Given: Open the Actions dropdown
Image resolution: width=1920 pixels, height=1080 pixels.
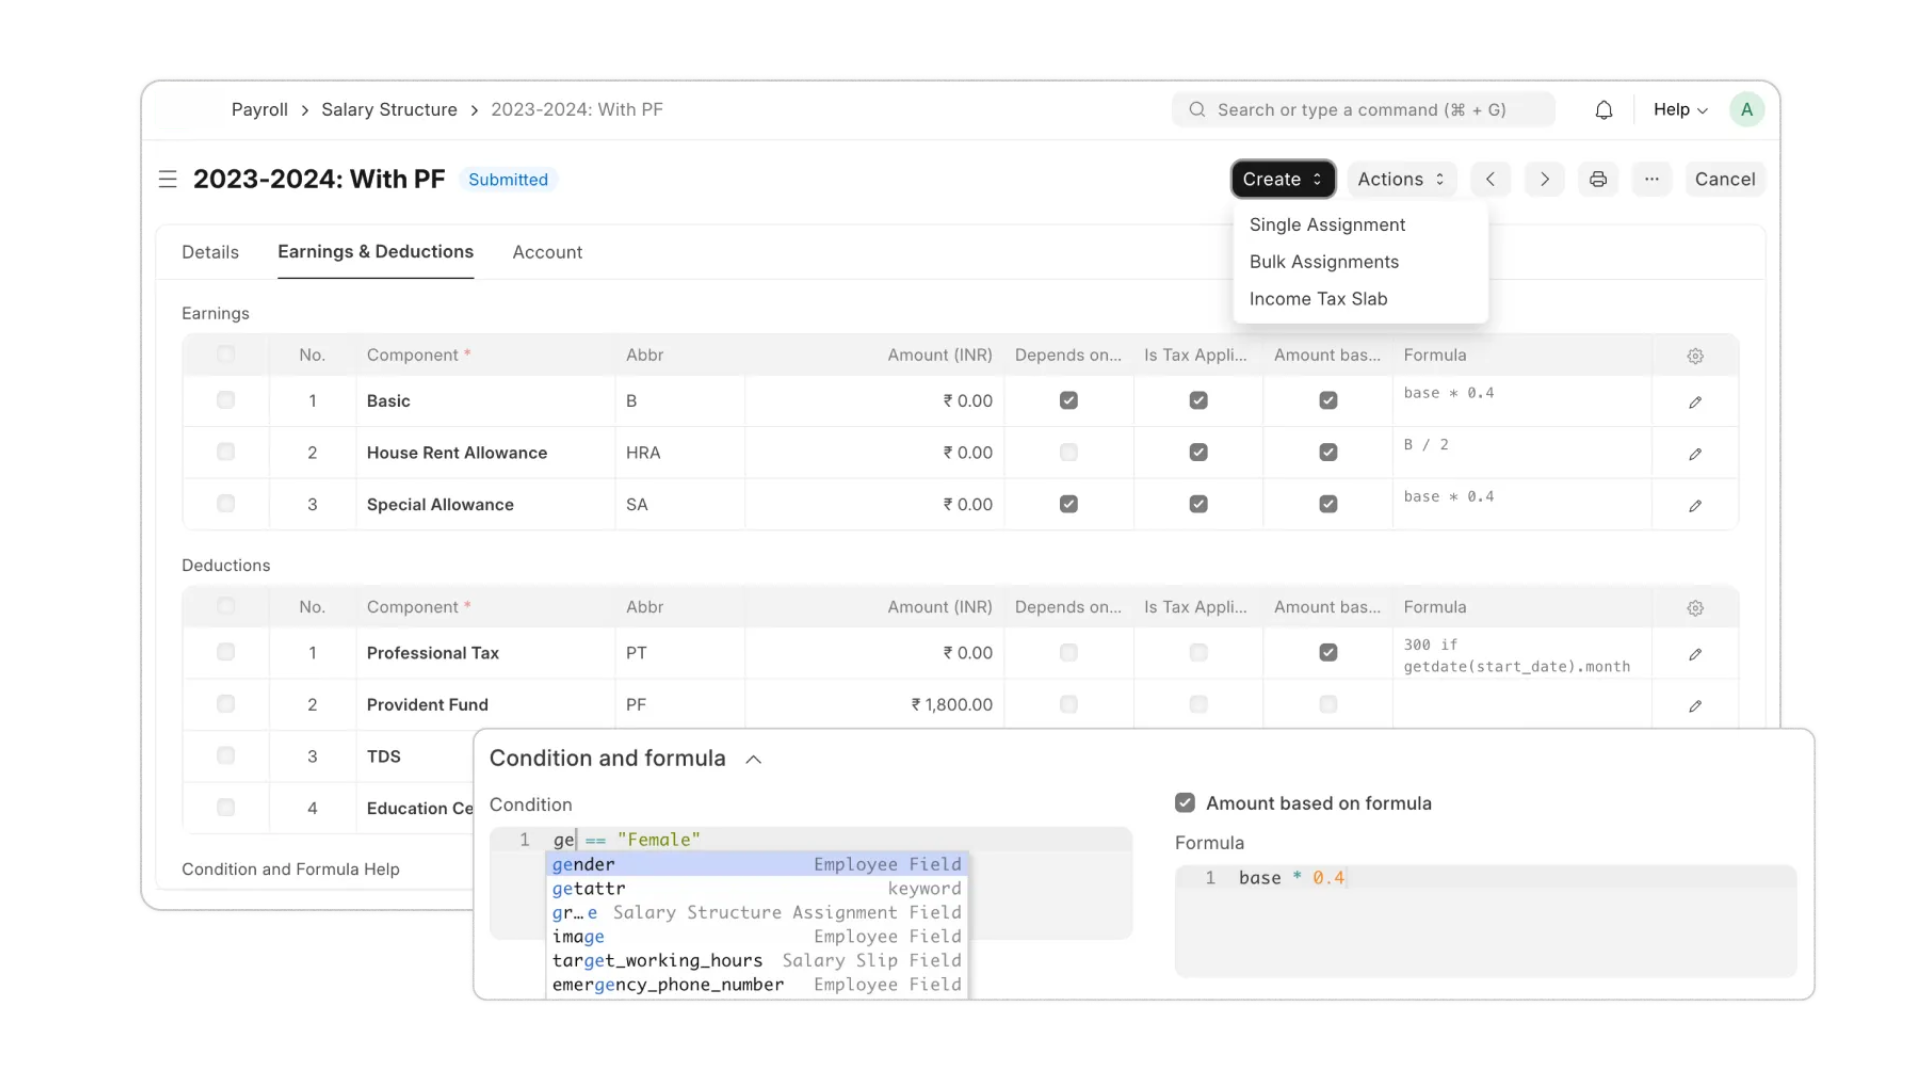Looking at the screenshot, I should 1401,179.
